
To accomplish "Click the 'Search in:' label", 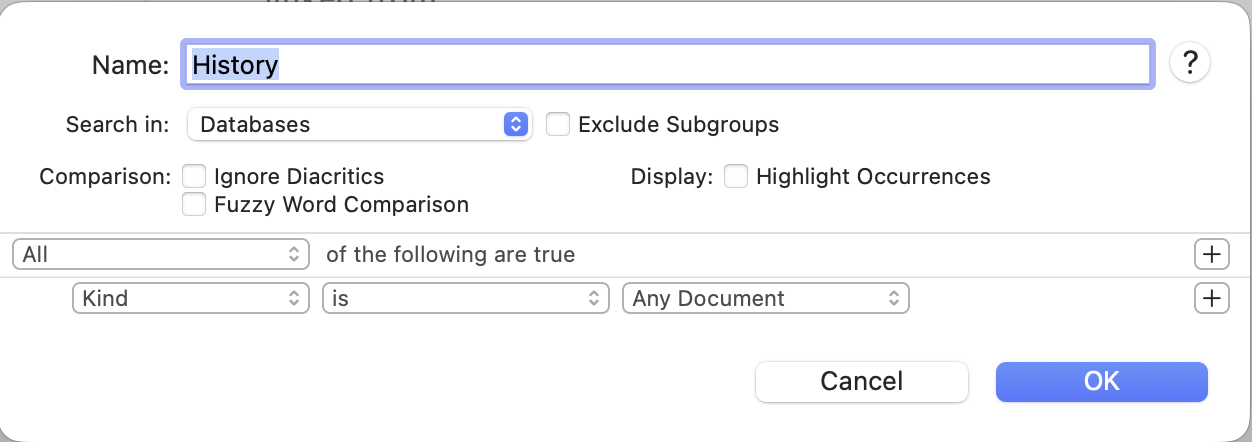I will (118, 125).
